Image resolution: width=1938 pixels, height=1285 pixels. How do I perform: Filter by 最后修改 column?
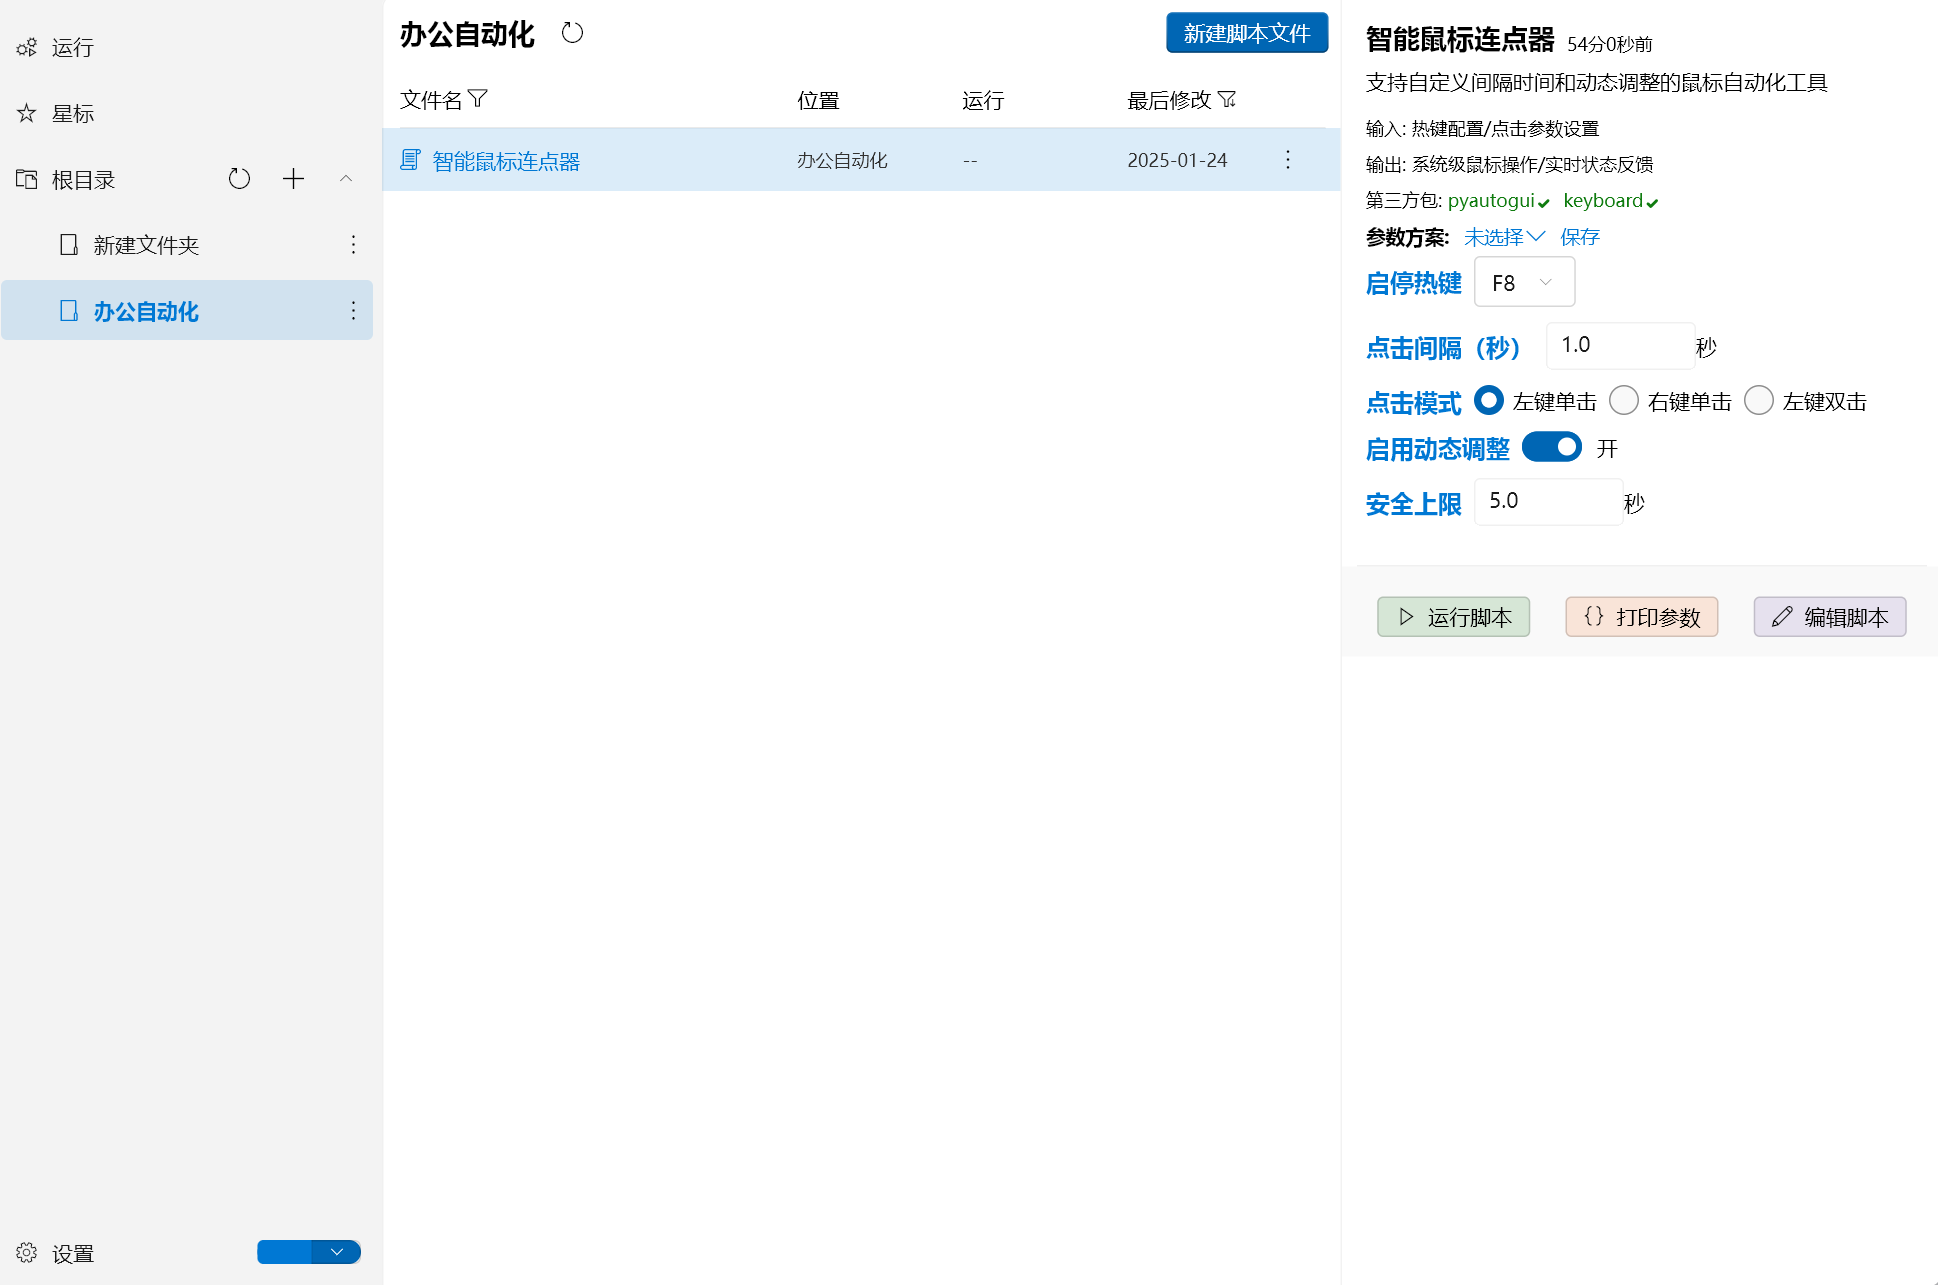point(1227,99)
